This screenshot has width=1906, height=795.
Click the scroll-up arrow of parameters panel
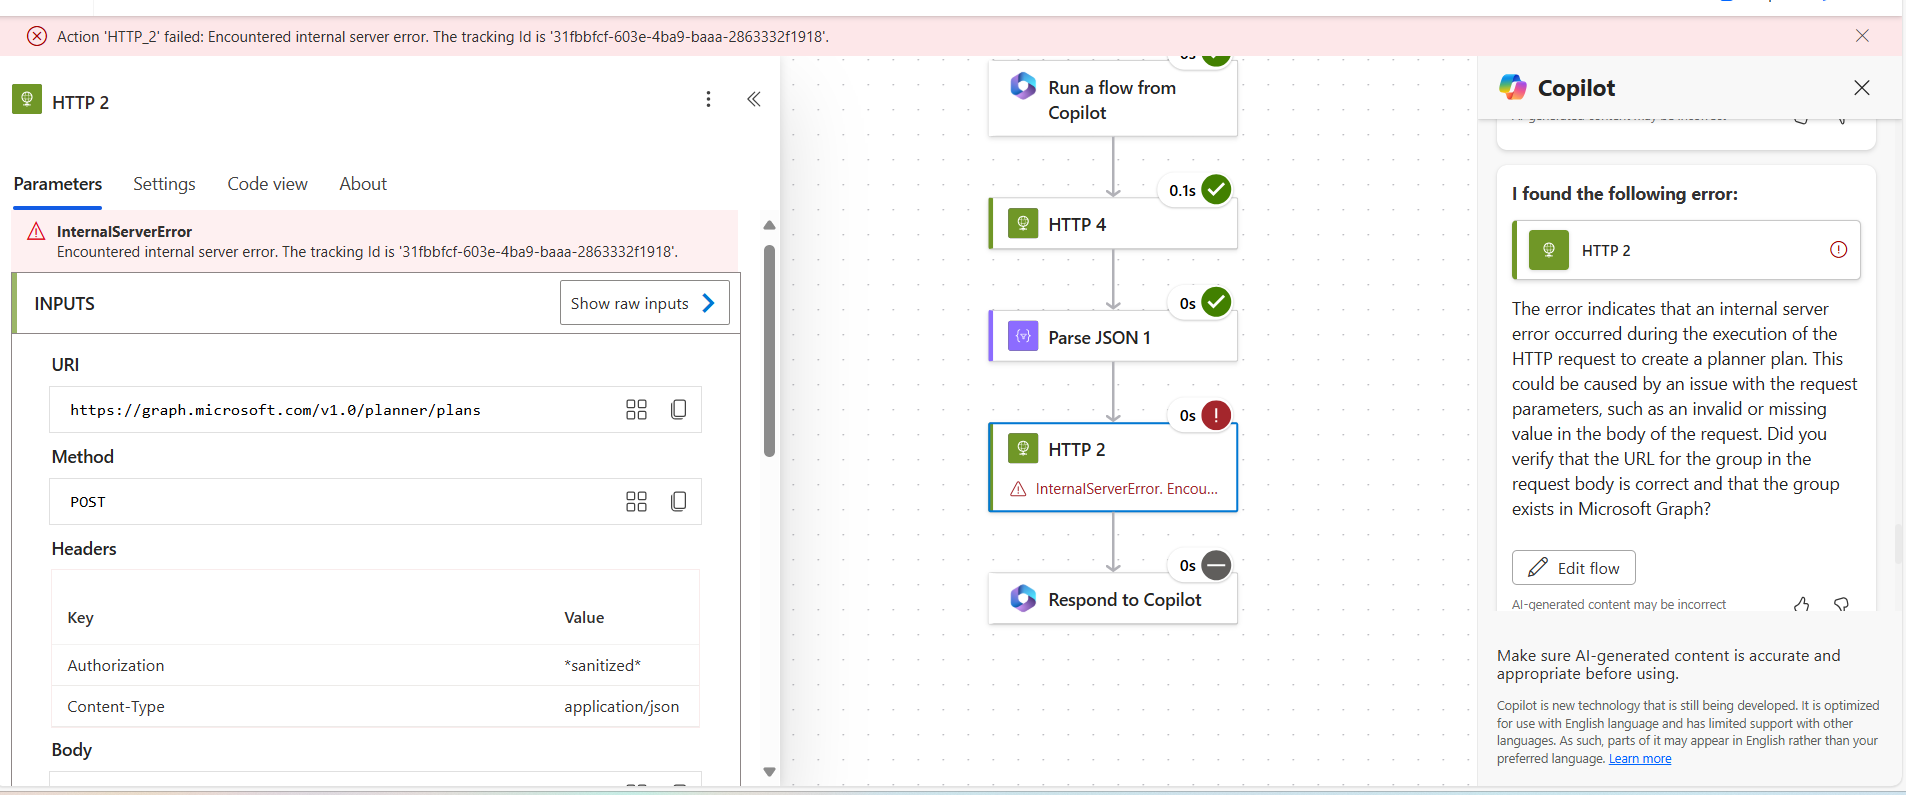(769, 226)
